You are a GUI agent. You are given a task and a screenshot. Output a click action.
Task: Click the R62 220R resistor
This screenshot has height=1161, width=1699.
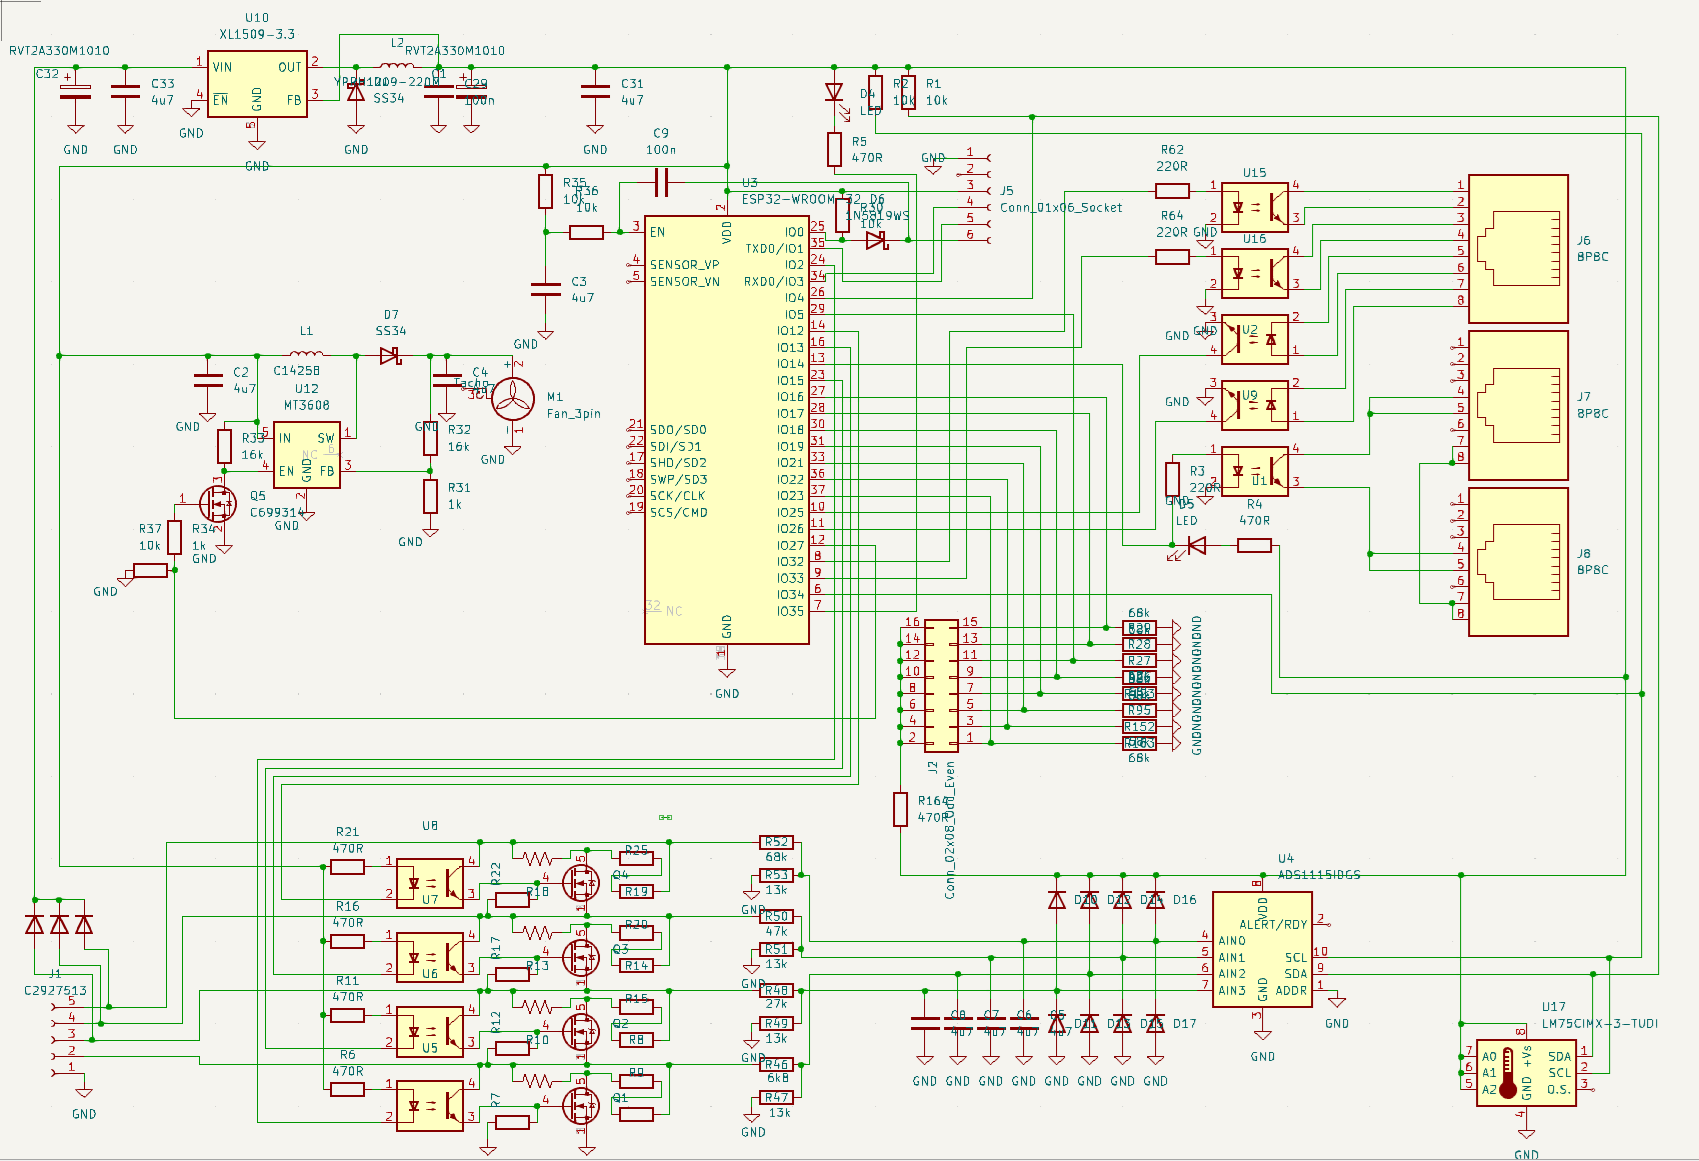tap(1172, 190)
